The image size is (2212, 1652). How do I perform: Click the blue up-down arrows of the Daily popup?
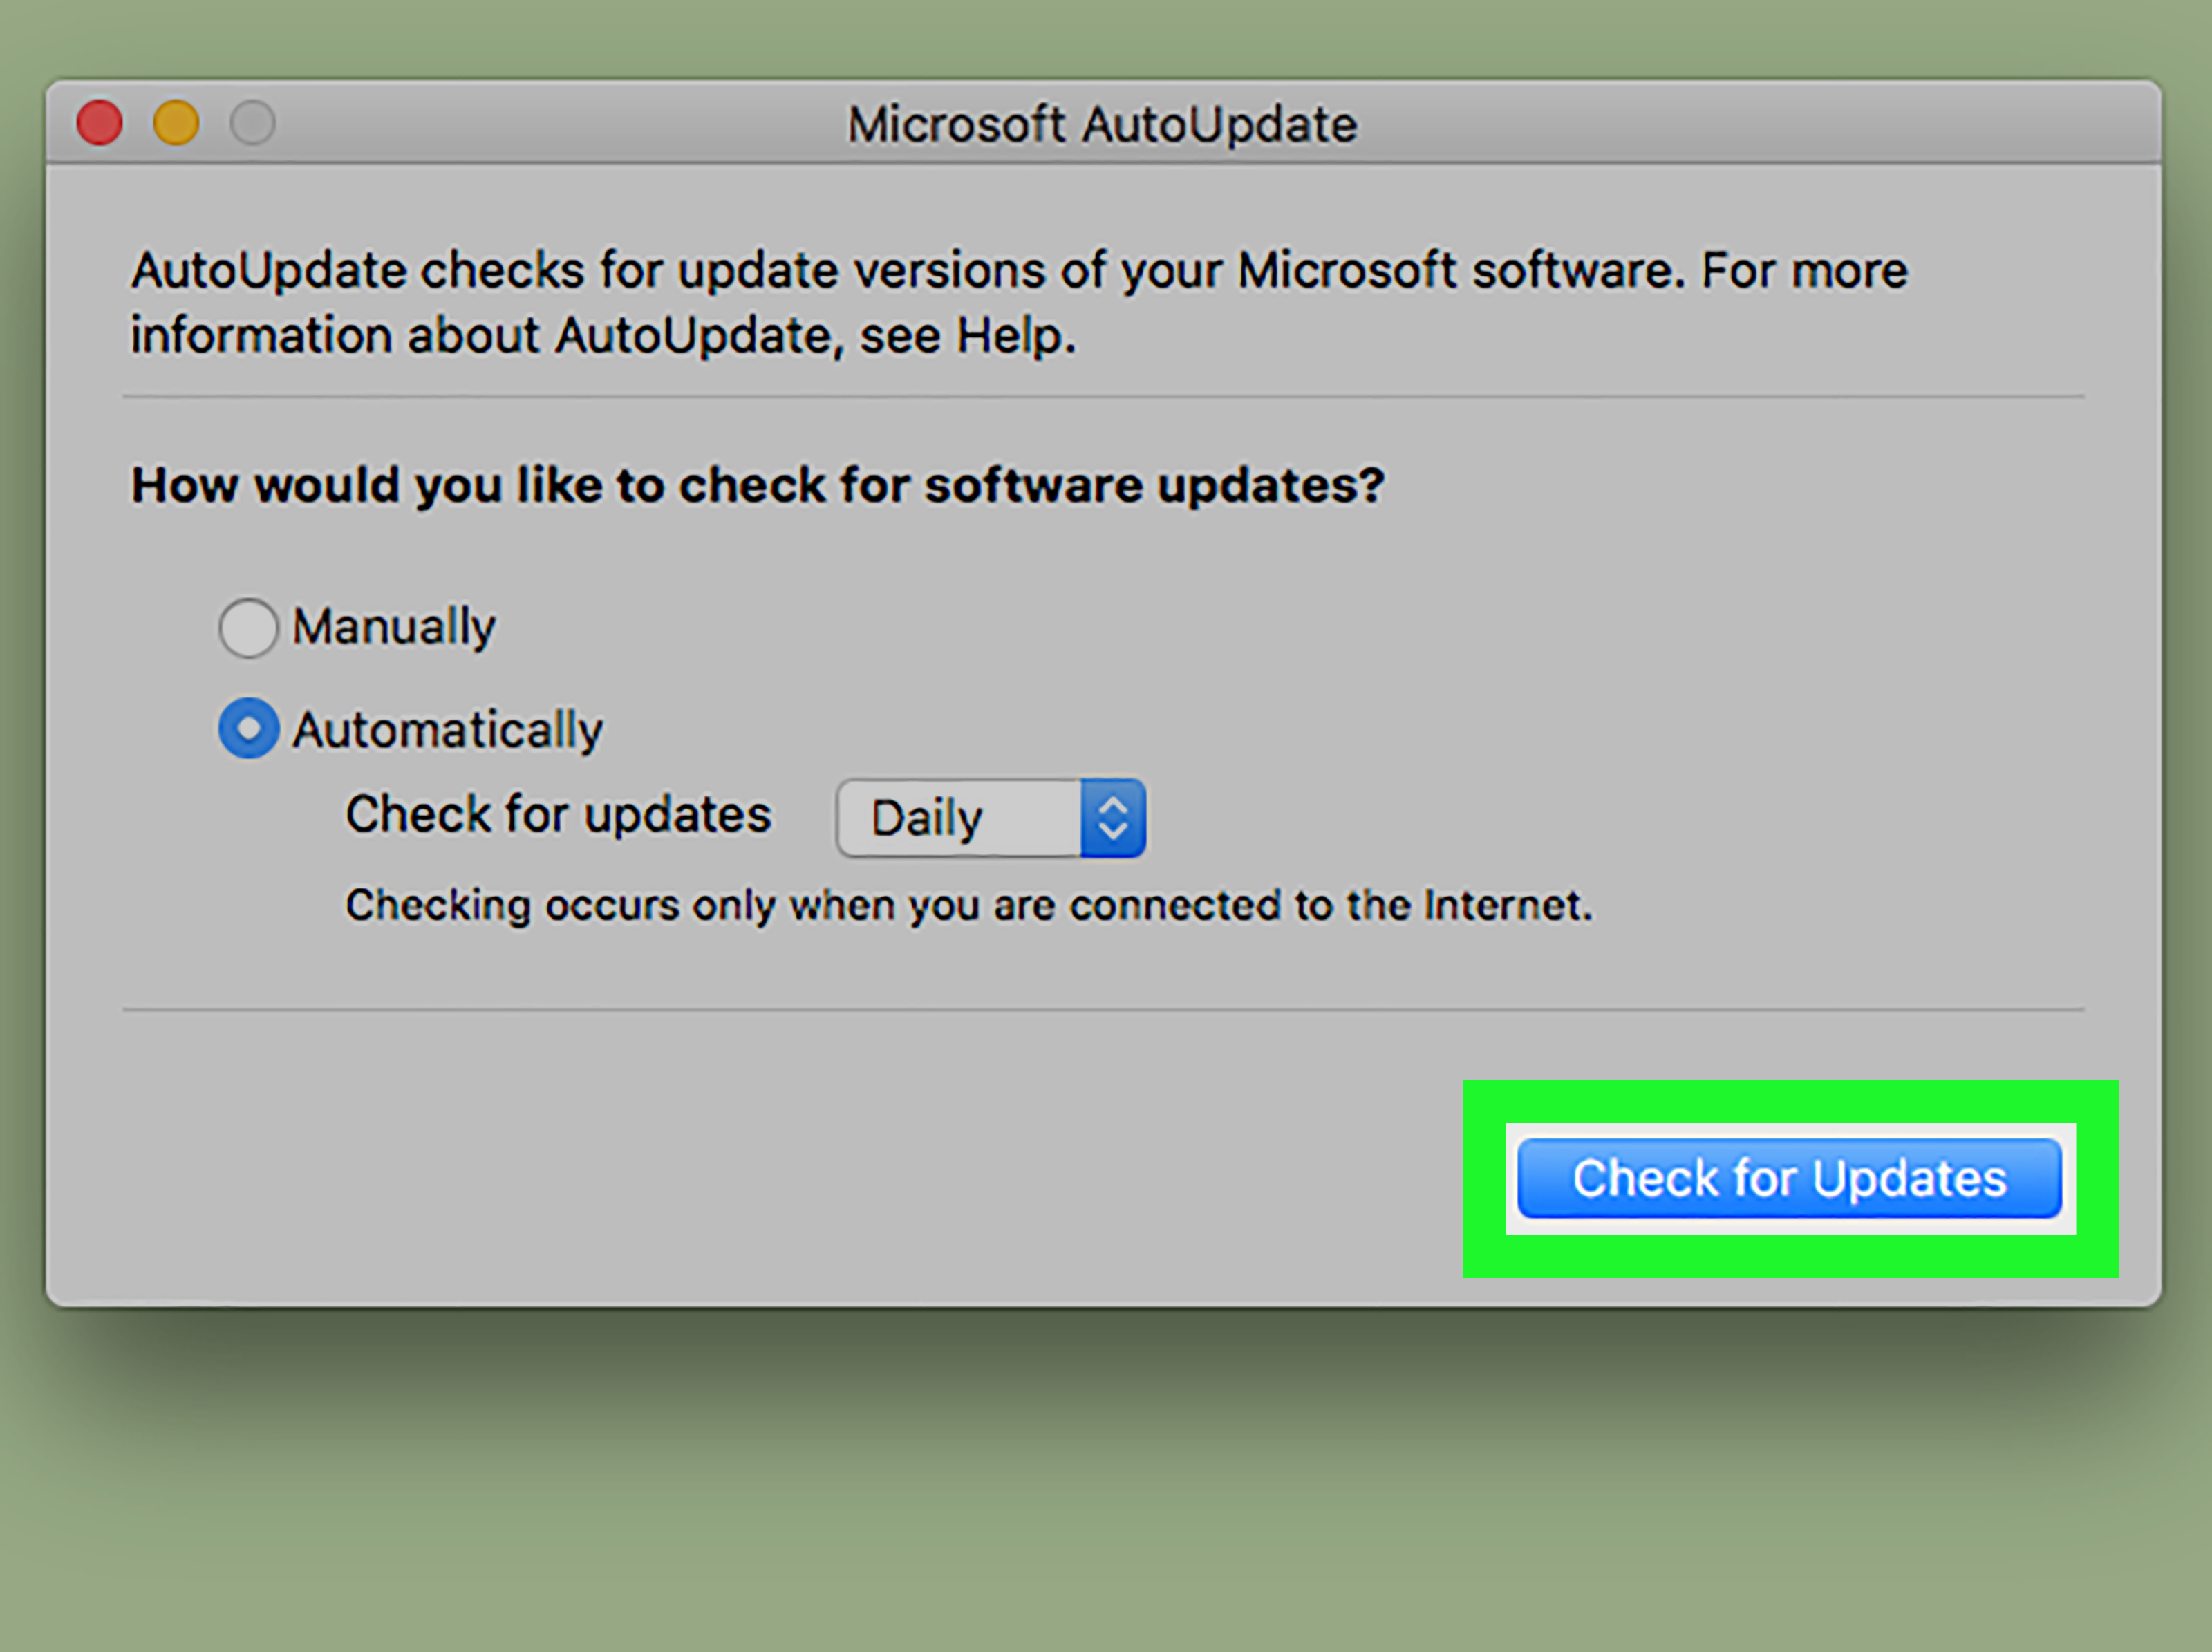[1113, 818]
